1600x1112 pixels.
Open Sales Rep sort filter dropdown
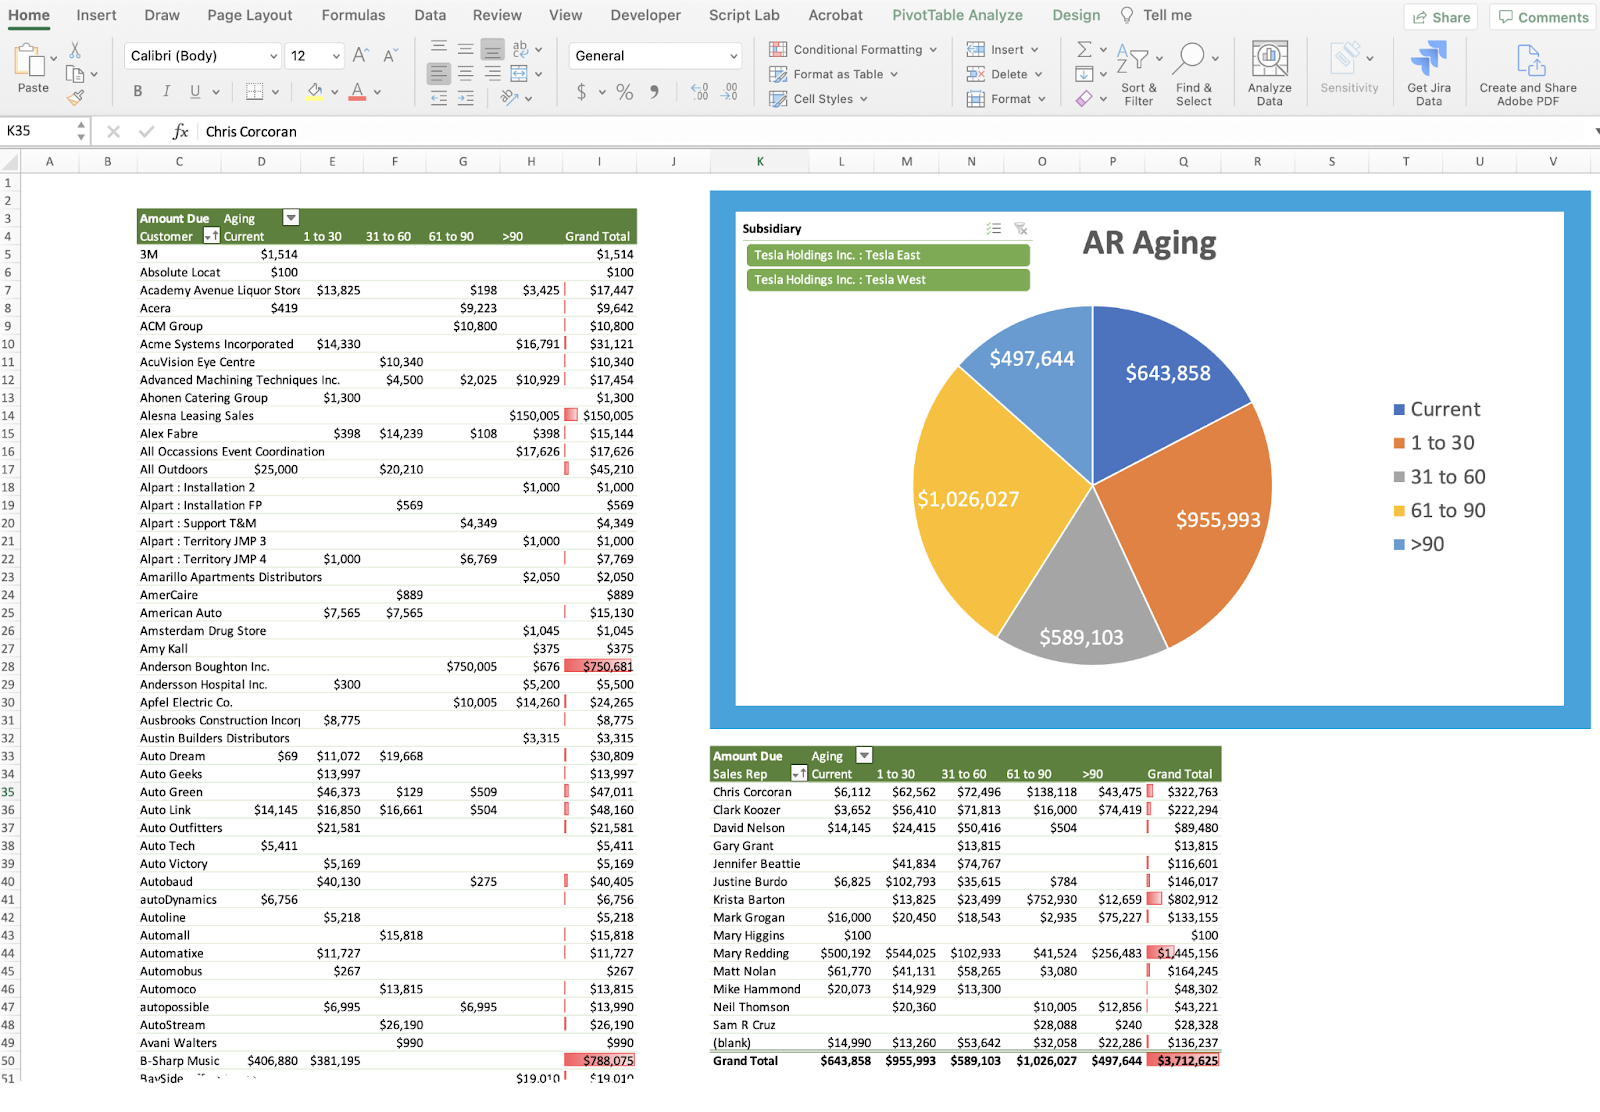(799, 774)
